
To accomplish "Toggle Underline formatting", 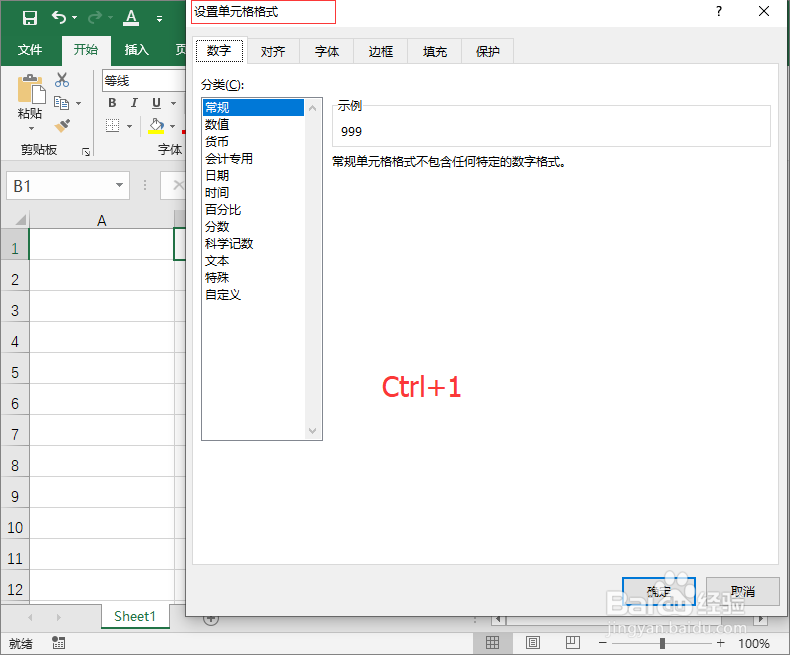I will (157, 103).
